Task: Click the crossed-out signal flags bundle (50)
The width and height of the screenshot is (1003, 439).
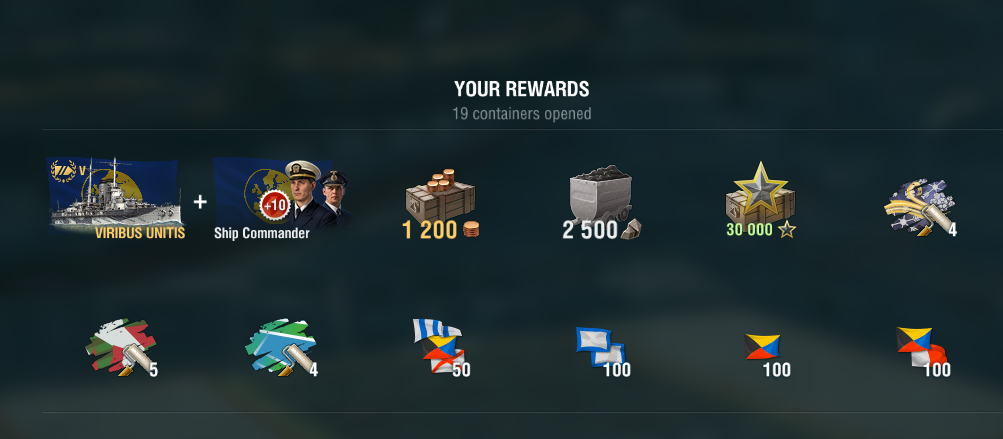Action: [439, 346]
